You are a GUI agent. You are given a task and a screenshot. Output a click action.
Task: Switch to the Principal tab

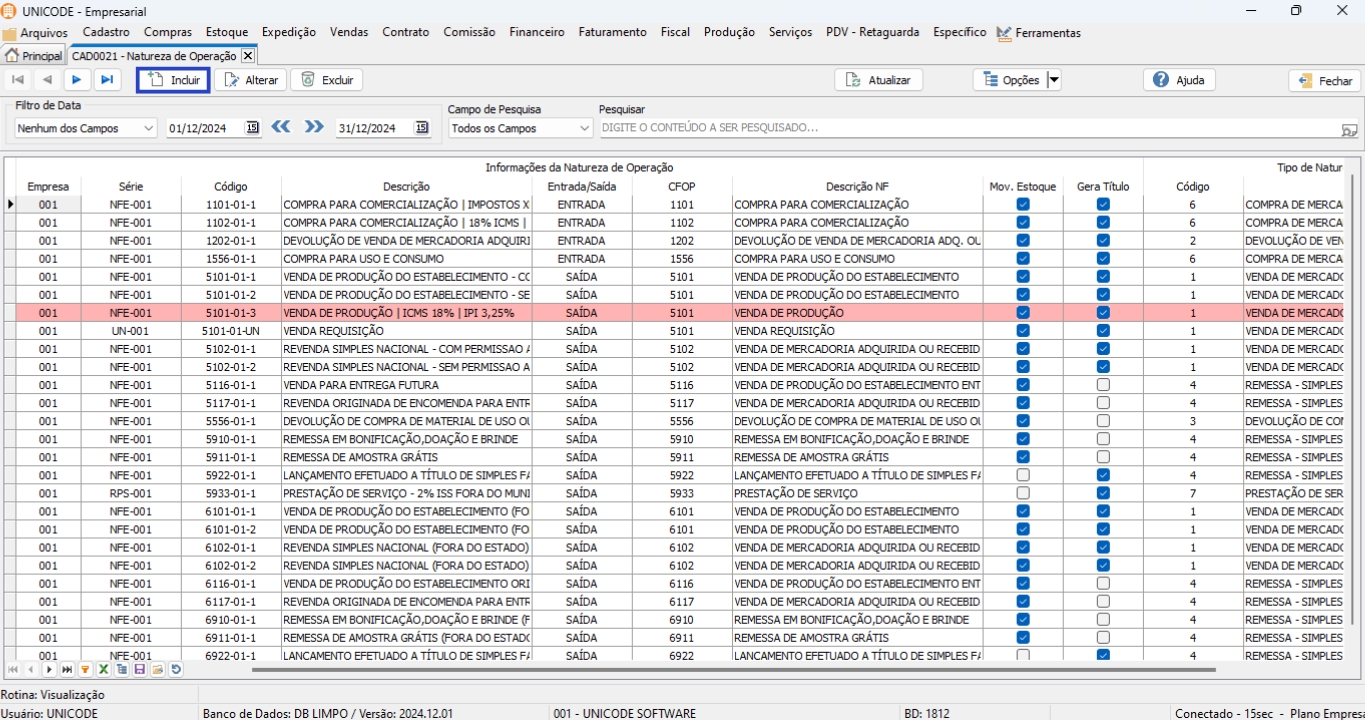click(x=34, y=56)
